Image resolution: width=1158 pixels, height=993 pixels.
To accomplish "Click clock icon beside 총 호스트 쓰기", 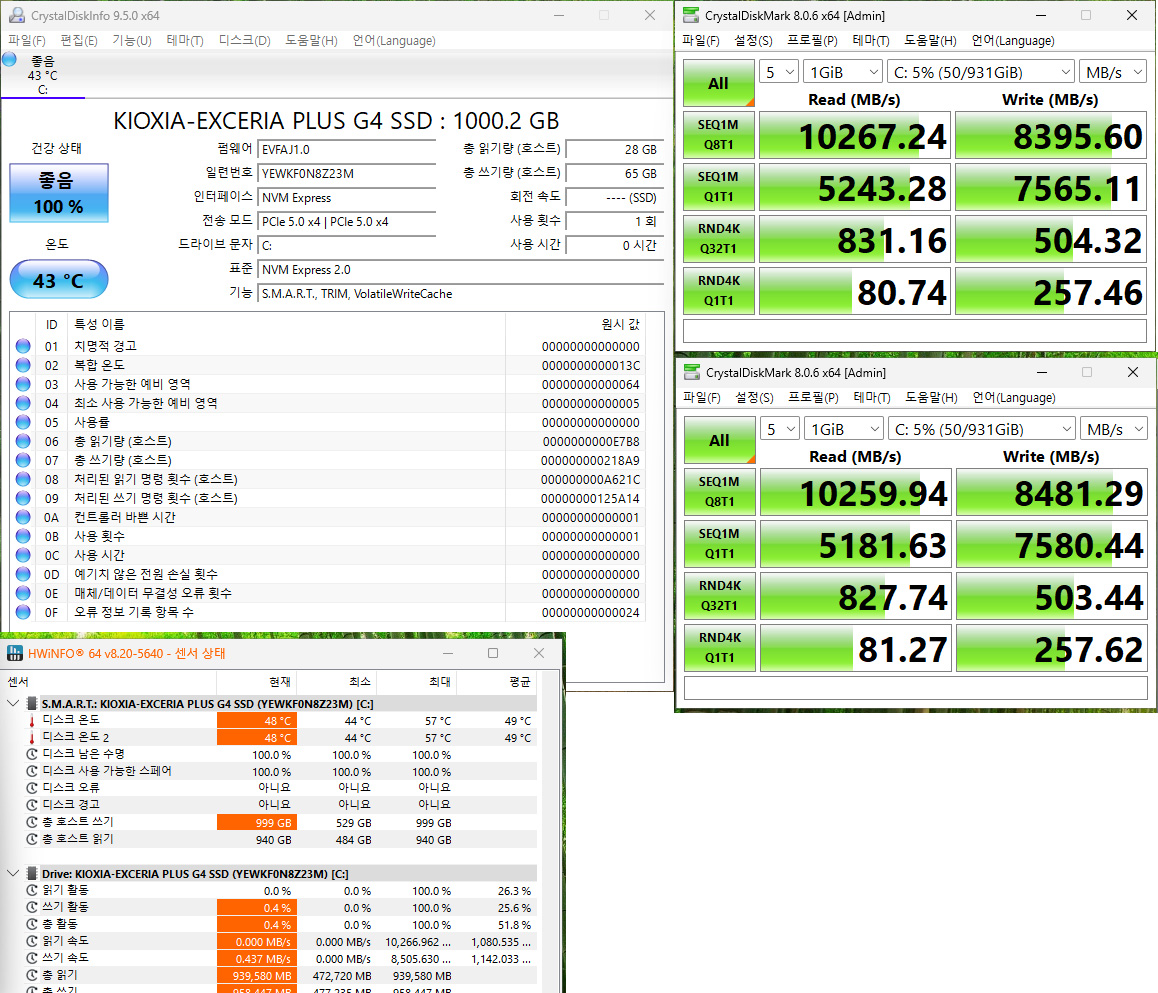I will tap(32, 822).
